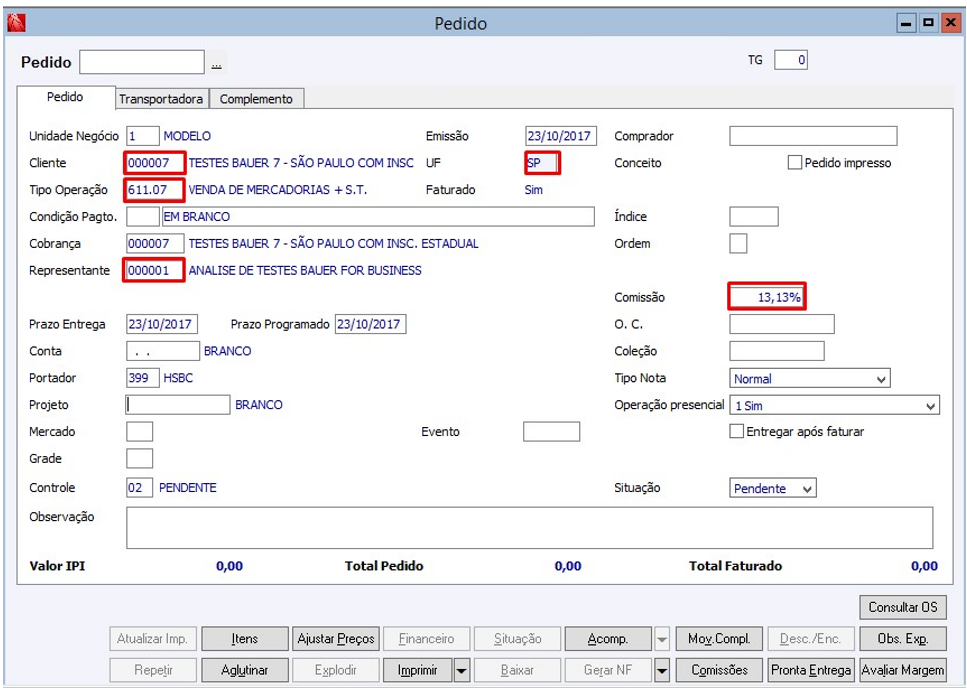Screen dimensions: 967x691
Task: Click the MODELO unit name
Action: (x=187, y=136)
